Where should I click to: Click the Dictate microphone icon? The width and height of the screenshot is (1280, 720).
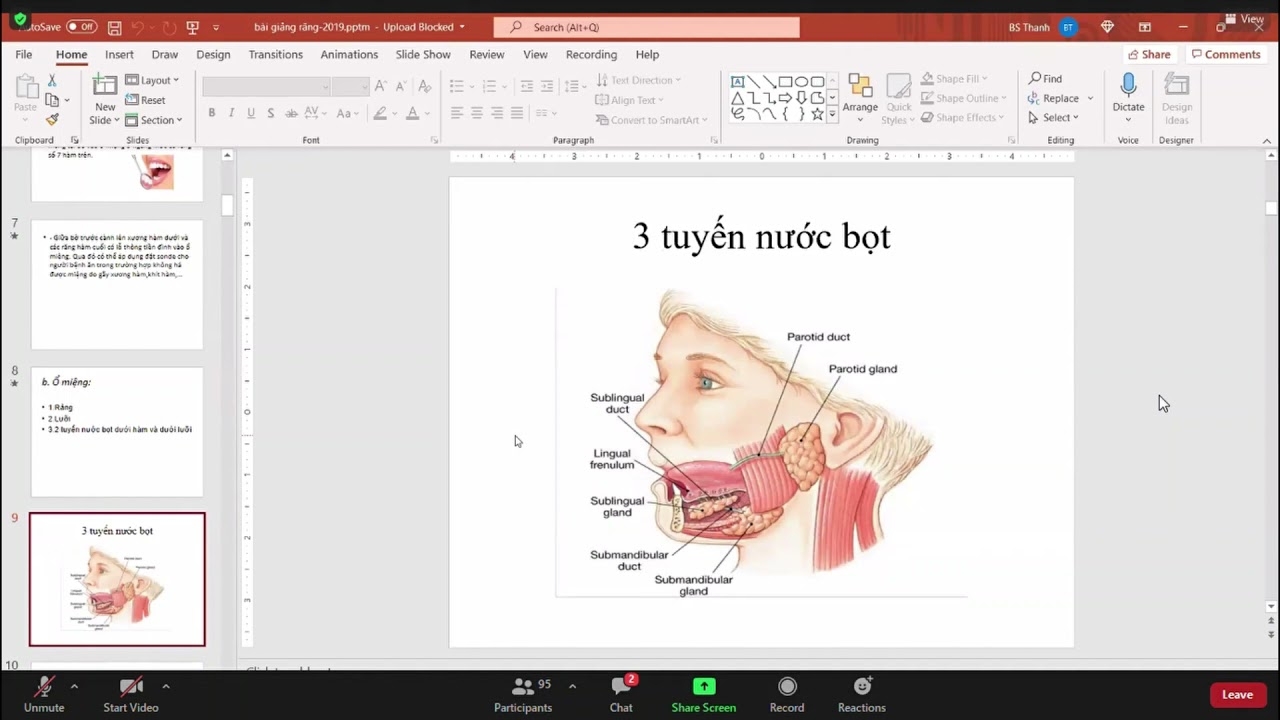tap(1128, 86)
